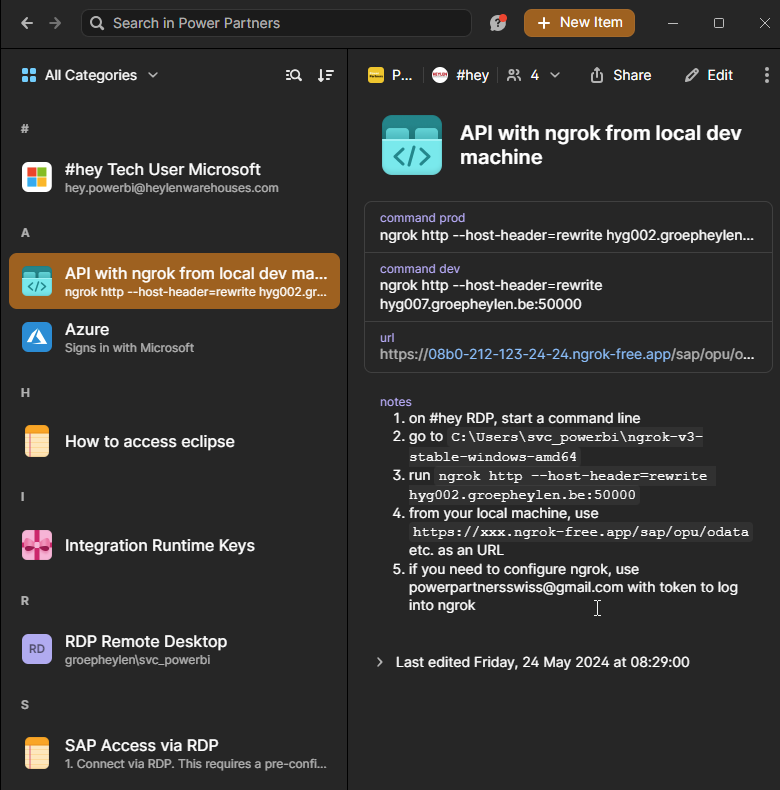This screenshot has width=780, height=790.
Task: Copy the command dev field value
Action: tap(568, 287)
